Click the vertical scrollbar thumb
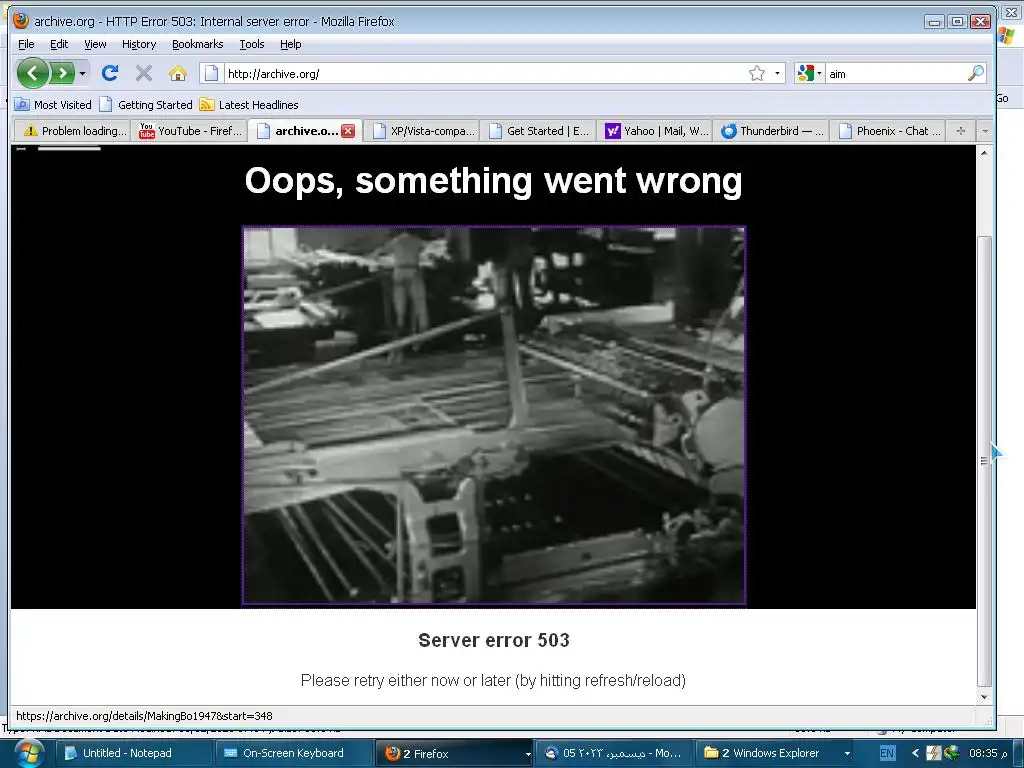Viewport: 1024px width, 768px height. 984,460
